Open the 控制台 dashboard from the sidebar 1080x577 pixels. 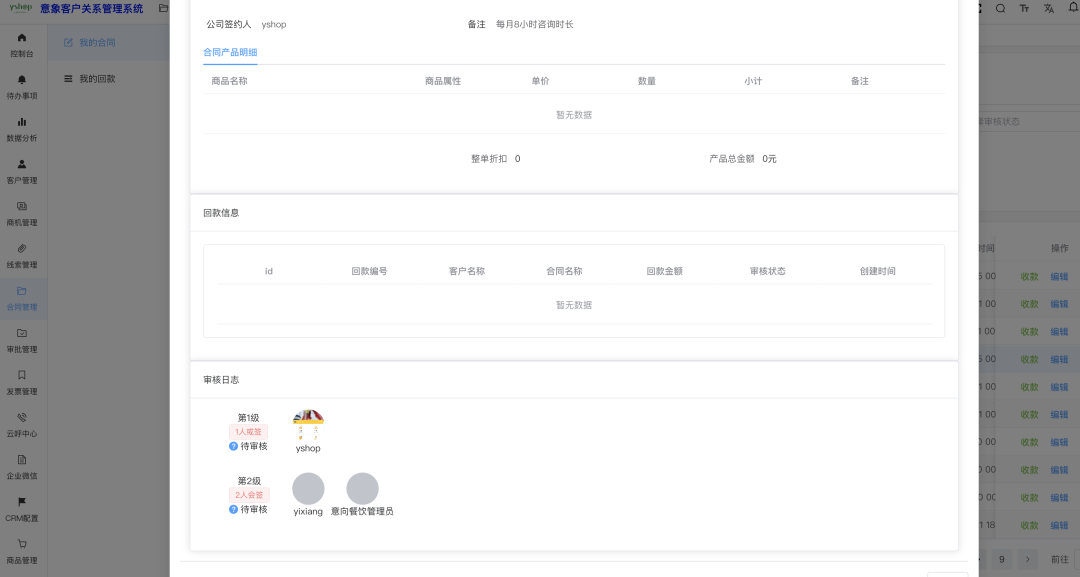point(21,43)
